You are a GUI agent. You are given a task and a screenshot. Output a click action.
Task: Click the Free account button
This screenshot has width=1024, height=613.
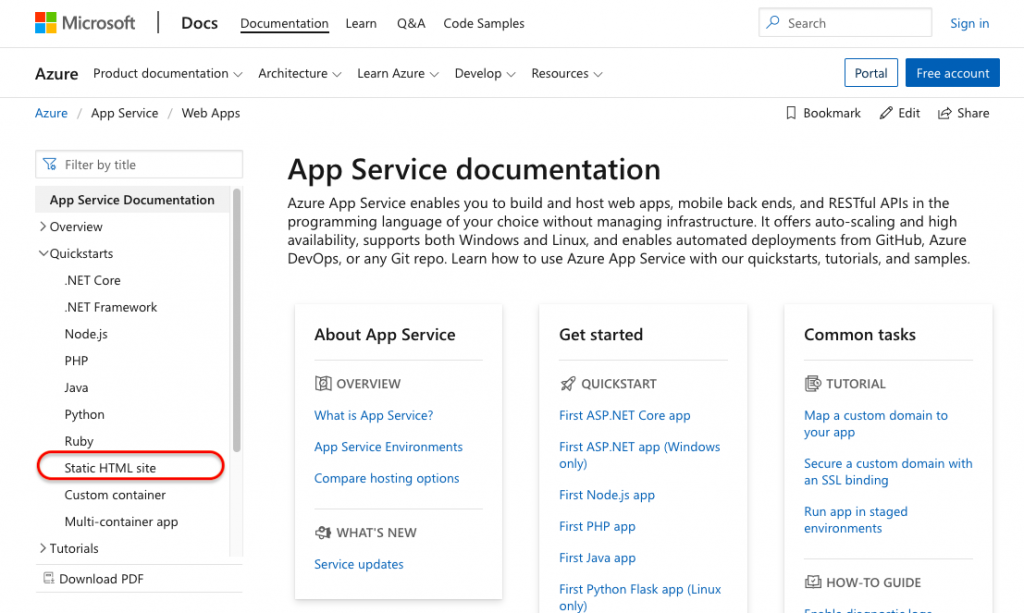tap(952, 73)
